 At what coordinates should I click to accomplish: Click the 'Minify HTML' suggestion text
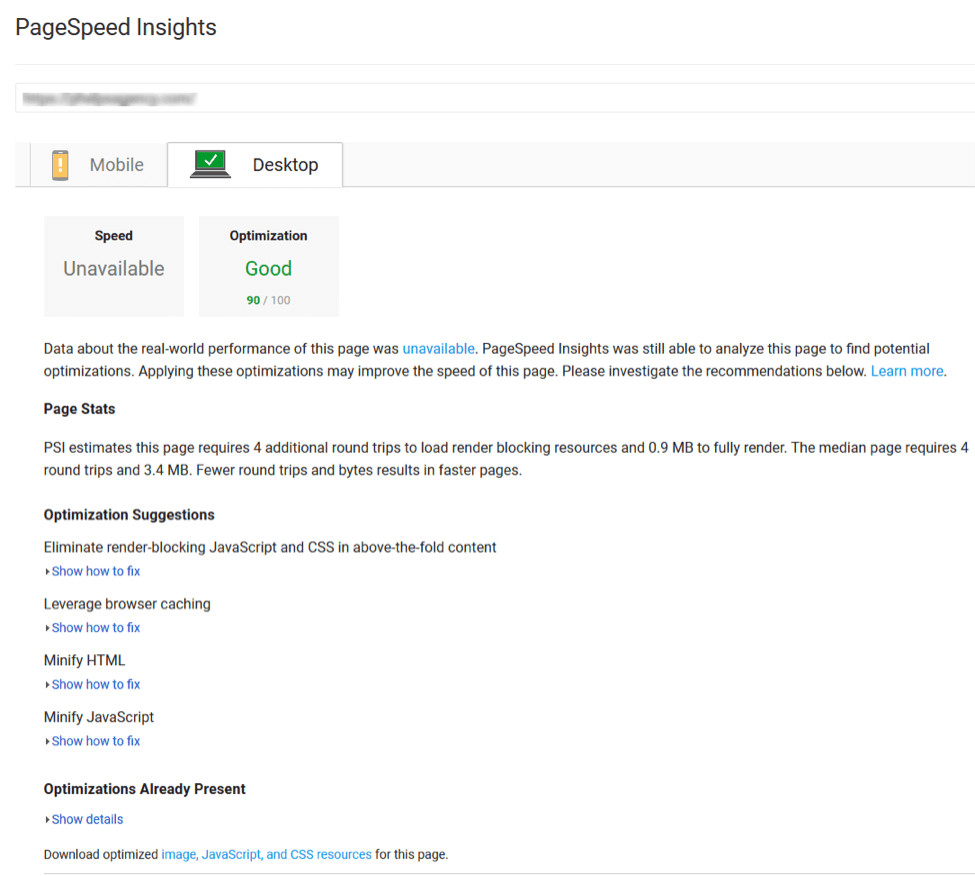84,660
